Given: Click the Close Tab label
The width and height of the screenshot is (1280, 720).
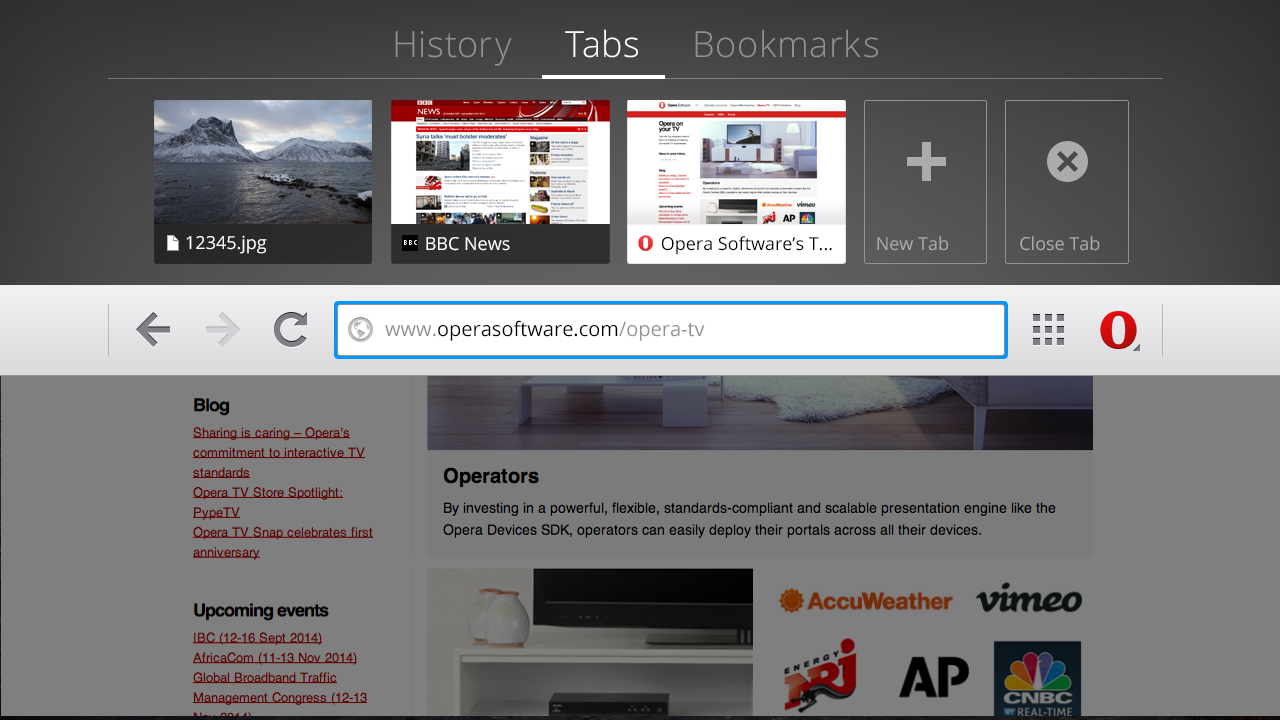Looking at the screenshot, I should [1059, 244].
